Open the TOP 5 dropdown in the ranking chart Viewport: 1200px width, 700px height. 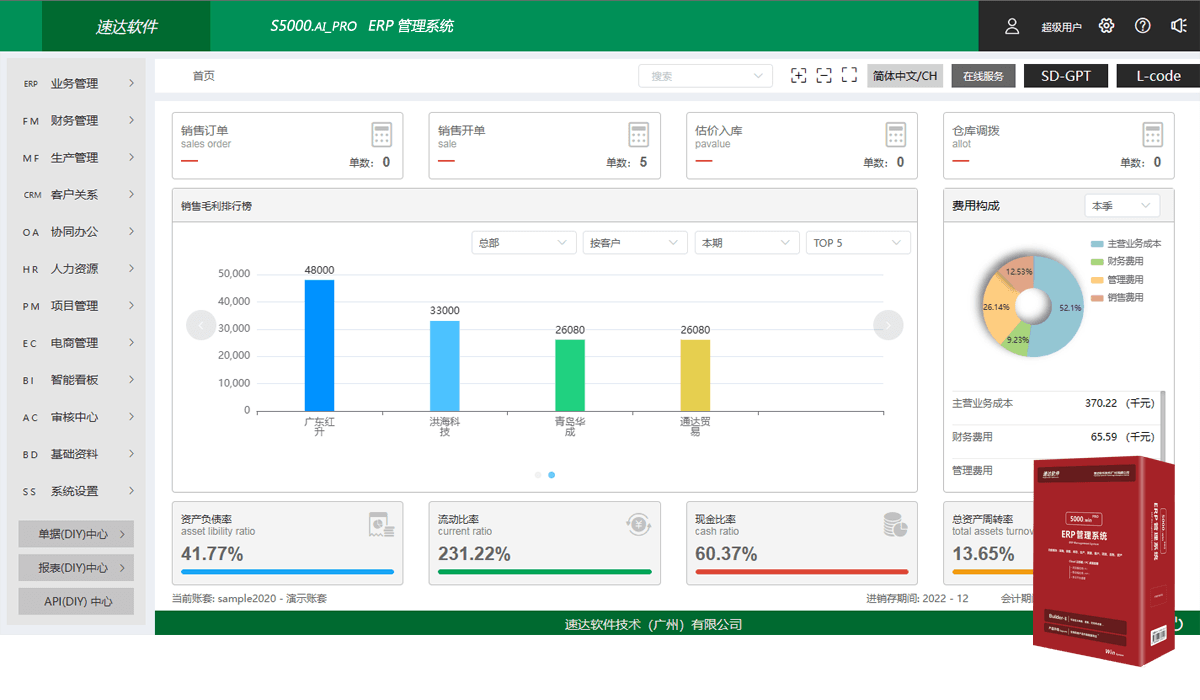[x=860, y=242]
